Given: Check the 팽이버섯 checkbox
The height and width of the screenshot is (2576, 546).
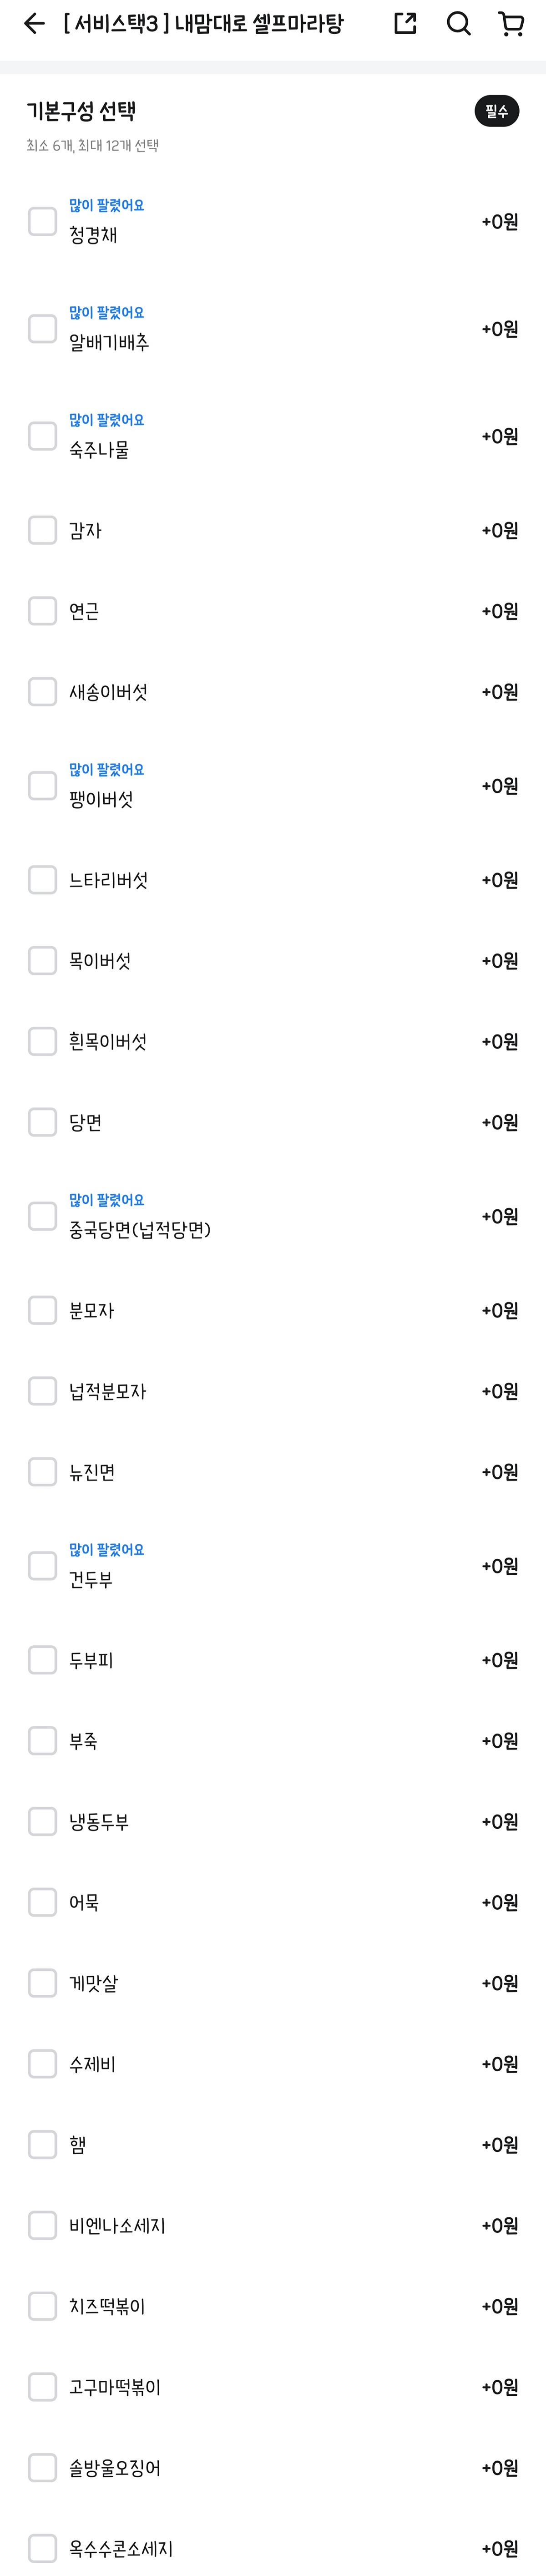Looking at the screenshot, I should point(42,786).
